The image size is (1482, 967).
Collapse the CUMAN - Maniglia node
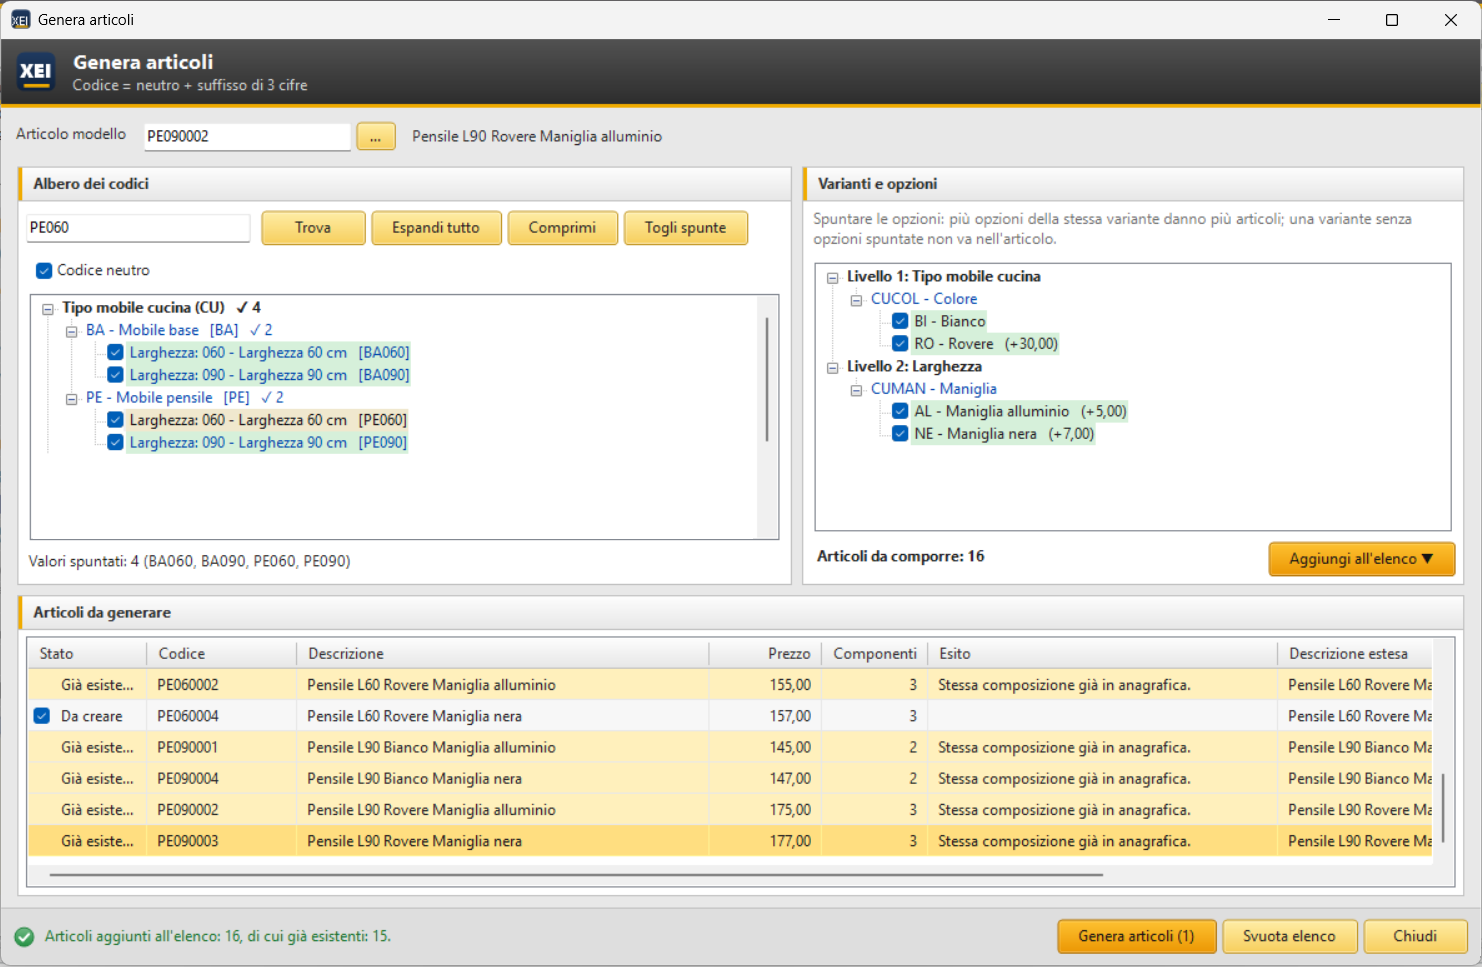pos(857,390)
